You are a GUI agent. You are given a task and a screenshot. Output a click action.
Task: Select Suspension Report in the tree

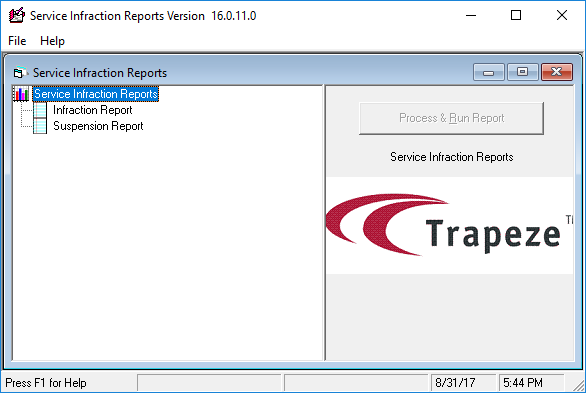(98, 126)
